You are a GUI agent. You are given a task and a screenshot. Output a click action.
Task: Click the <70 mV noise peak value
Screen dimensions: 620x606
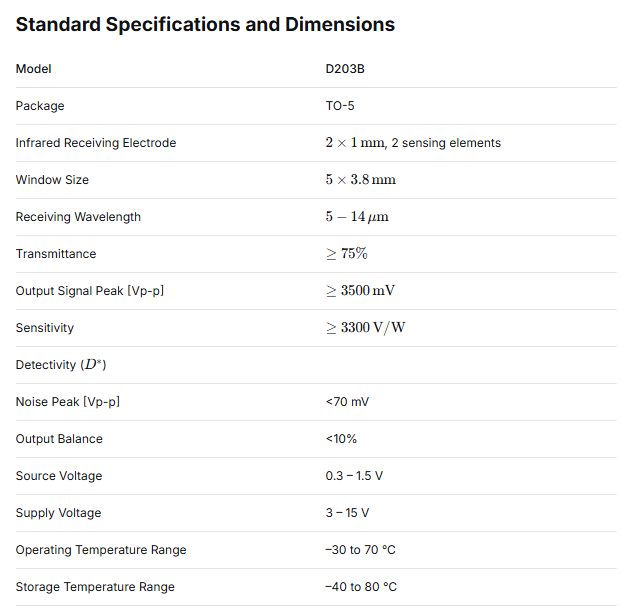pyautogui.click(x=347, y=402)
